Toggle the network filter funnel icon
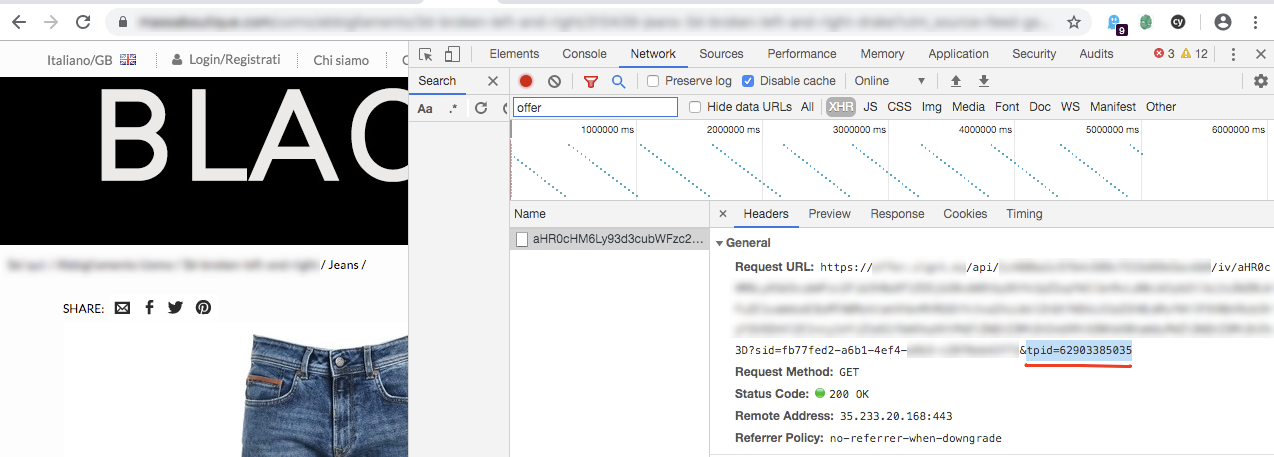 coord(591,81)
